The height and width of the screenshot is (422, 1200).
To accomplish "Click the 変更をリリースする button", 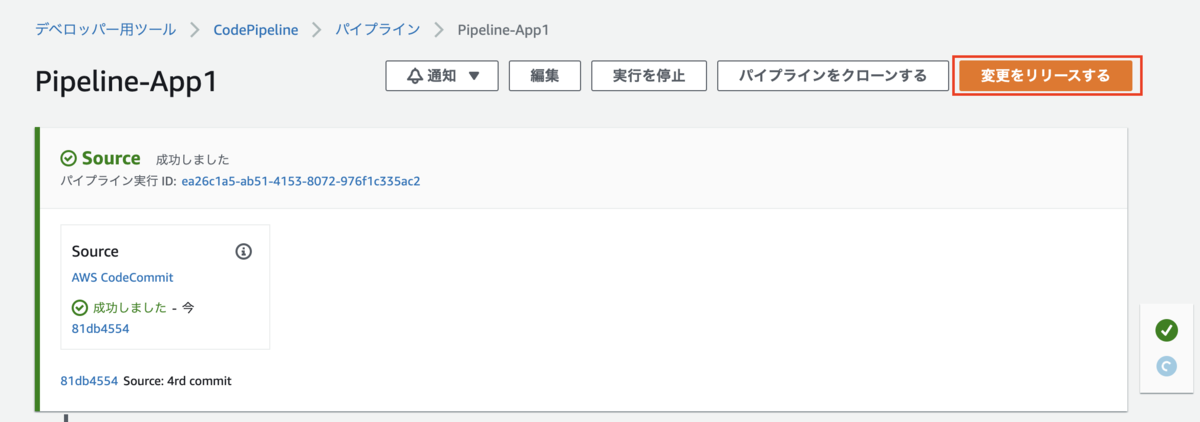I will coord(1045,76).
